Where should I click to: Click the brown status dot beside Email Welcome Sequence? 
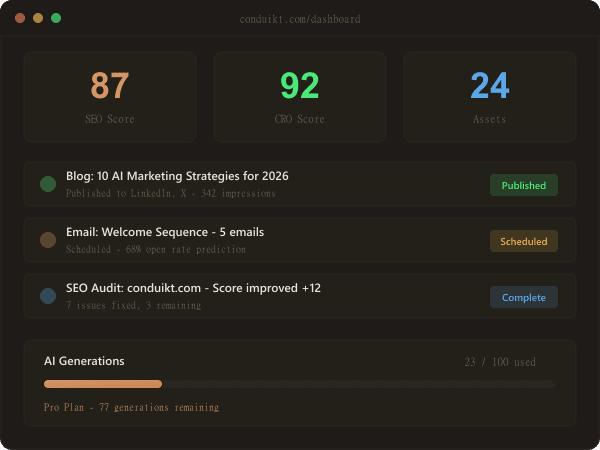(x=48, y=240)
